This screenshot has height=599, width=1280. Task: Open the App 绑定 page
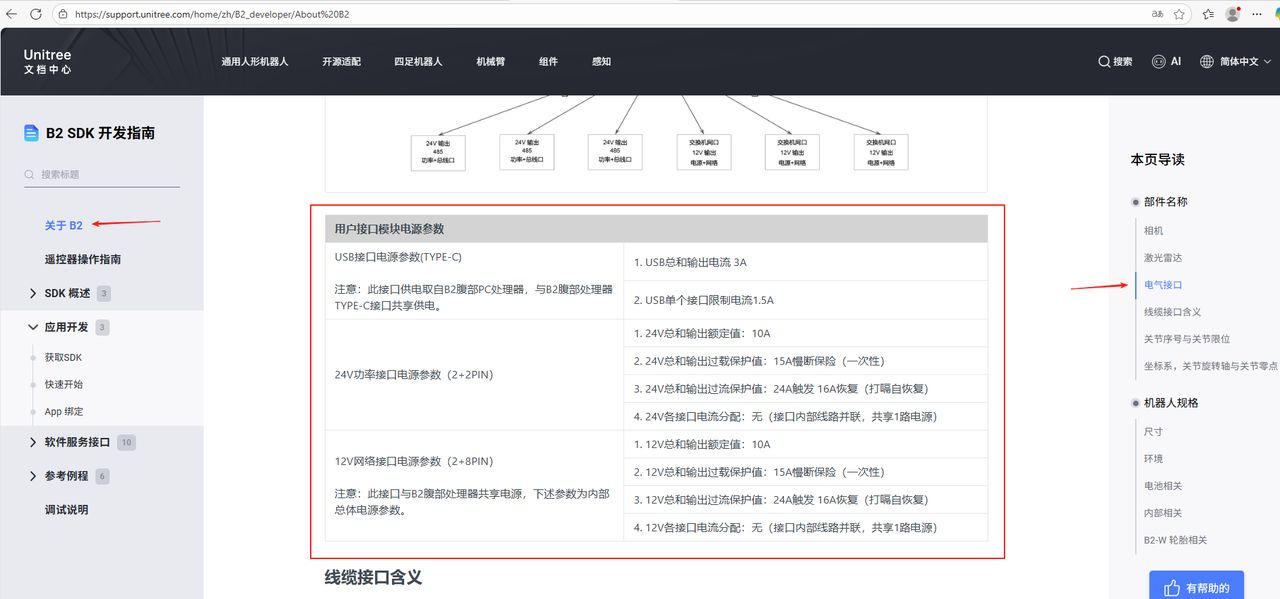point(64,411)
